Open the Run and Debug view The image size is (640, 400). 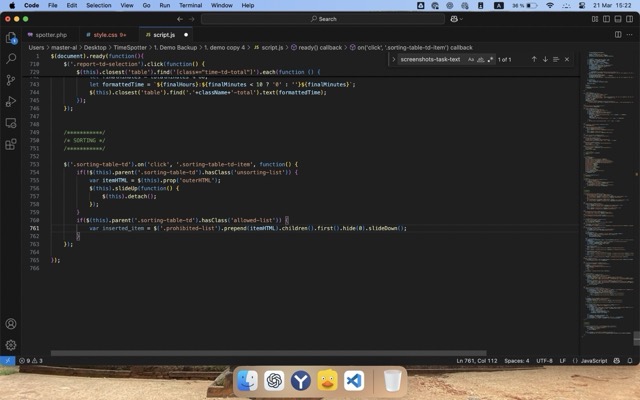[11, 101]
